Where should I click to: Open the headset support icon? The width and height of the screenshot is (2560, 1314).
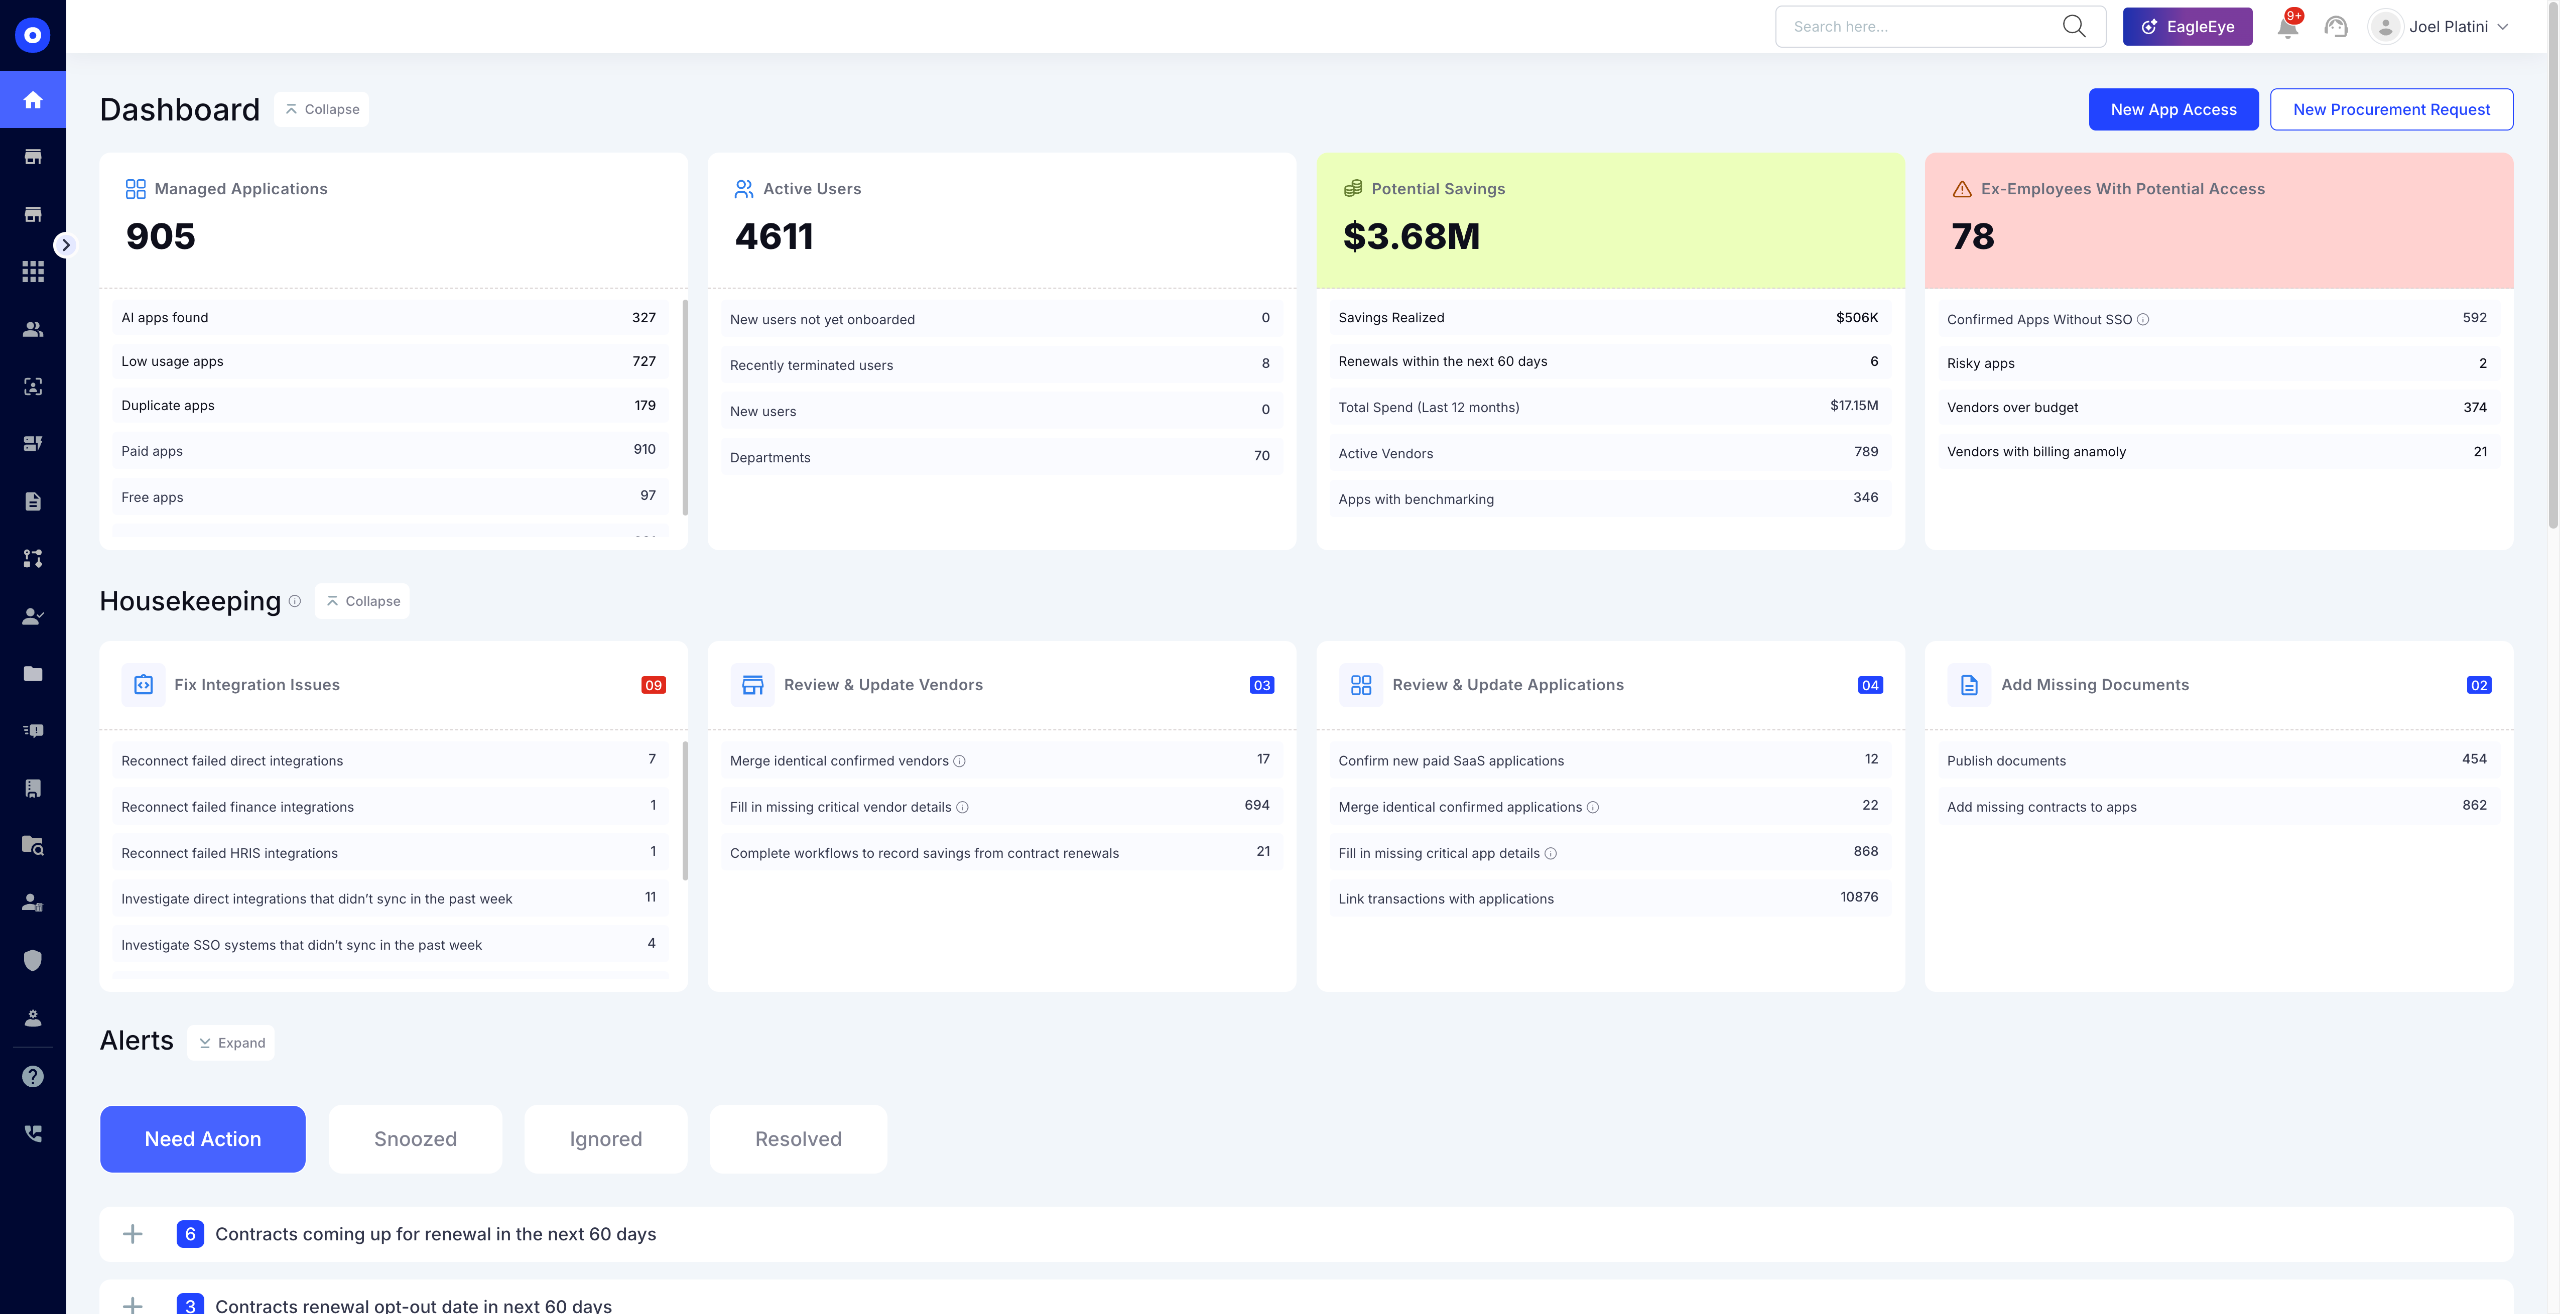pyautogui.click(x=2336, y=27)
